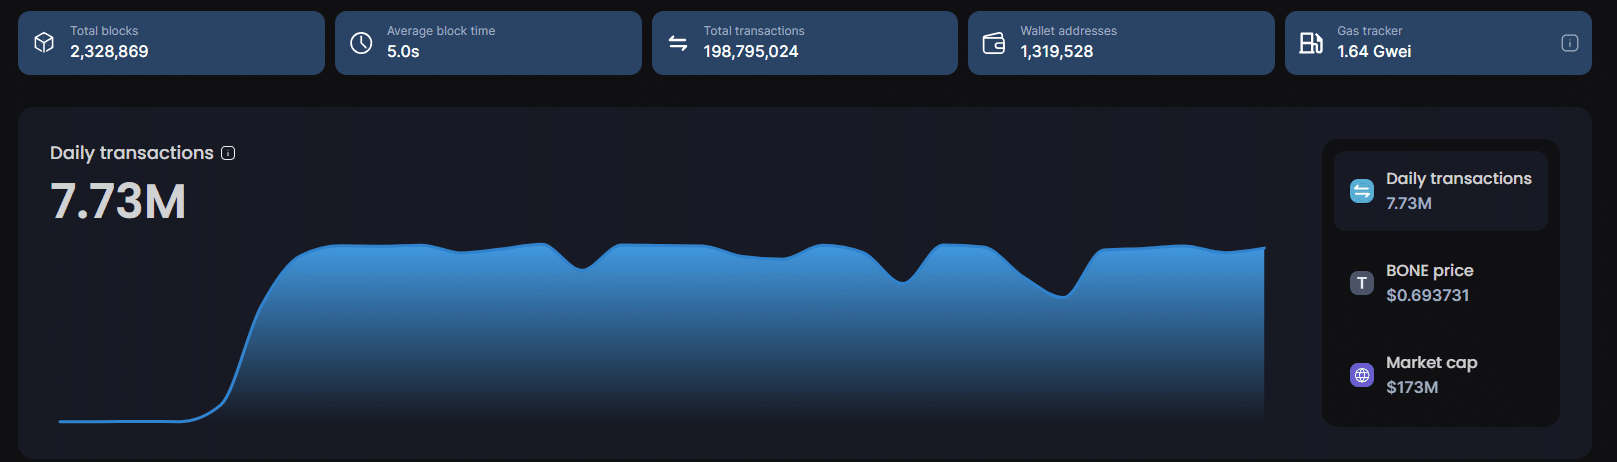Click the $0.693731 BONE price value
This screenshot has width=1617, height=462.
[x=1428, y=295]
